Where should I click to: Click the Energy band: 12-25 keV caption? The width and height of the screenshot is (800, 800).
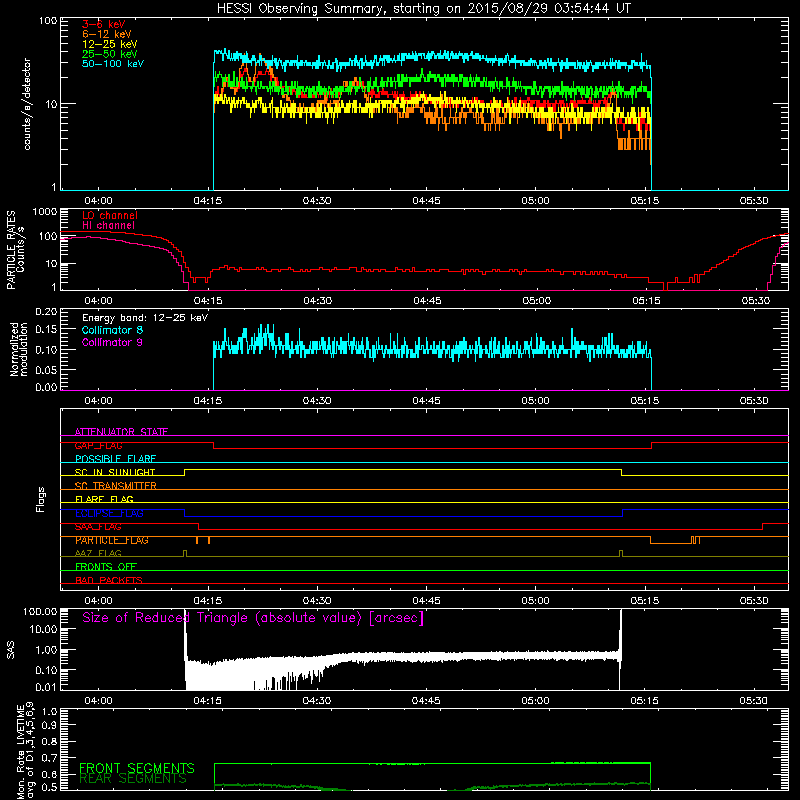[x=145, y=318]
